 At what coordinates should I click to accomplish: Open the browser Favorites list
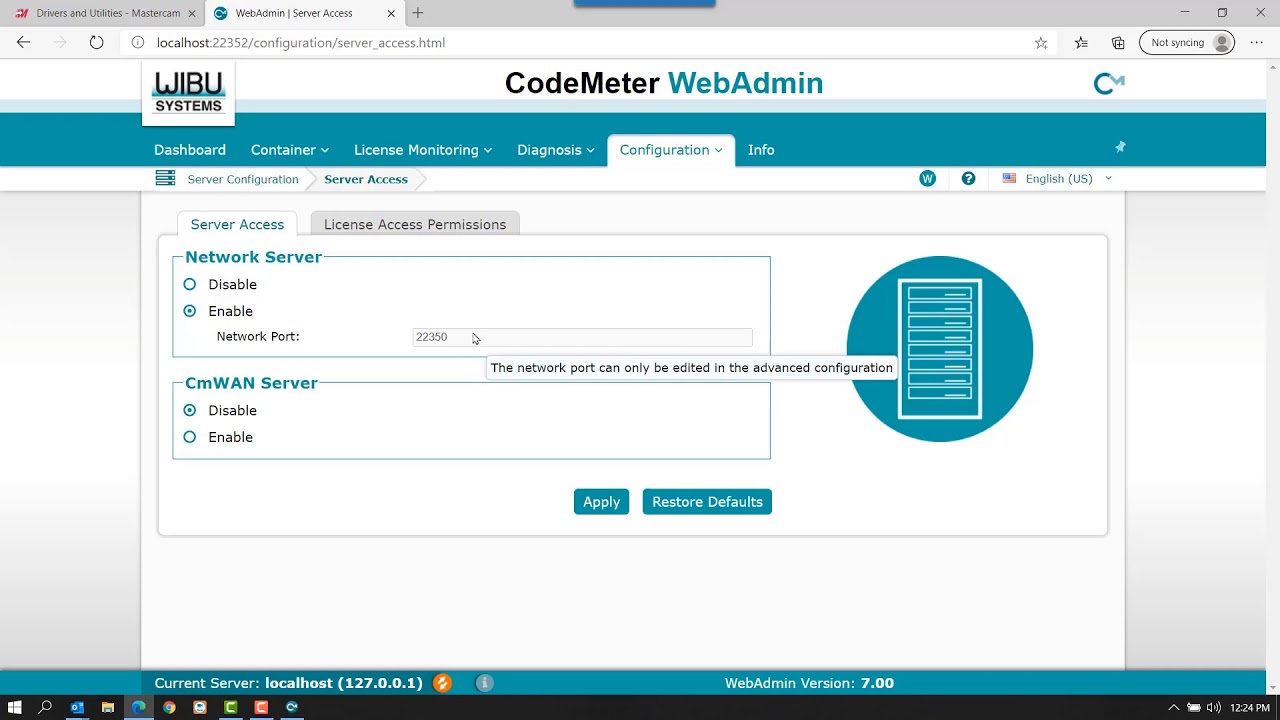pos(1081,43)
